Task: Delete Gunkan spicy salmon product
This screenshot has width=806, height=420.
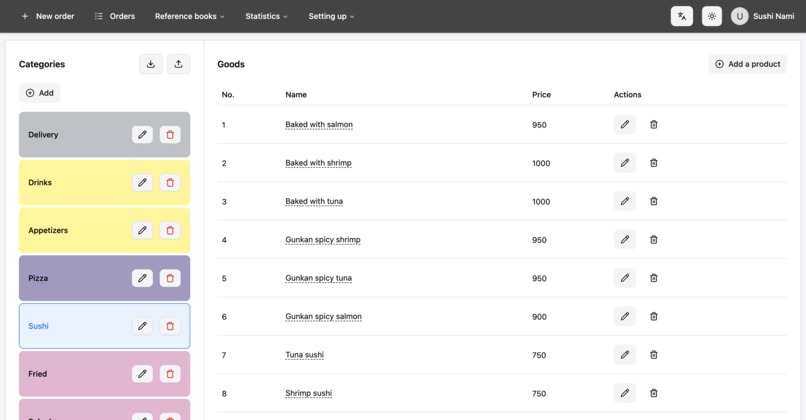Action: (x=654, y=316)
